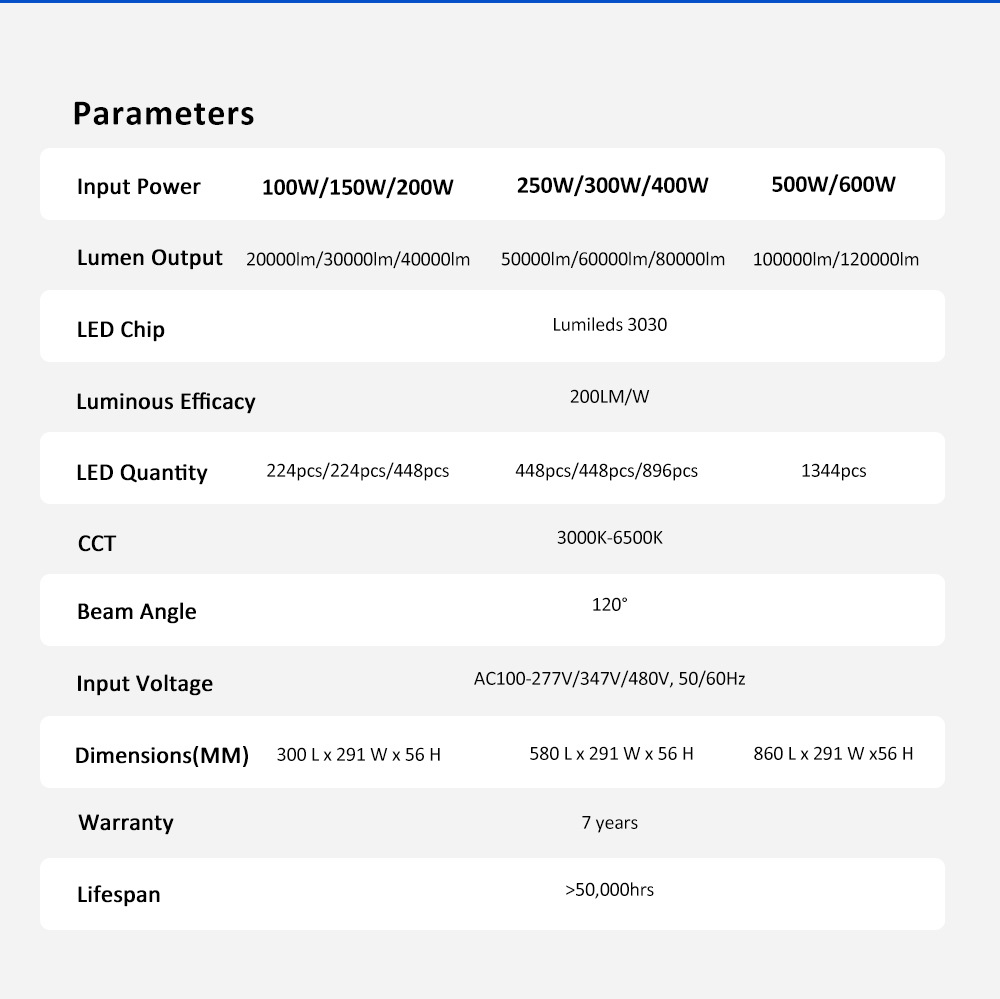This screenshot has width=1000, height=999.
Task: Click the 20000lm/30000lm/40000lm lumen value
Action: click(x=358, y=260)
